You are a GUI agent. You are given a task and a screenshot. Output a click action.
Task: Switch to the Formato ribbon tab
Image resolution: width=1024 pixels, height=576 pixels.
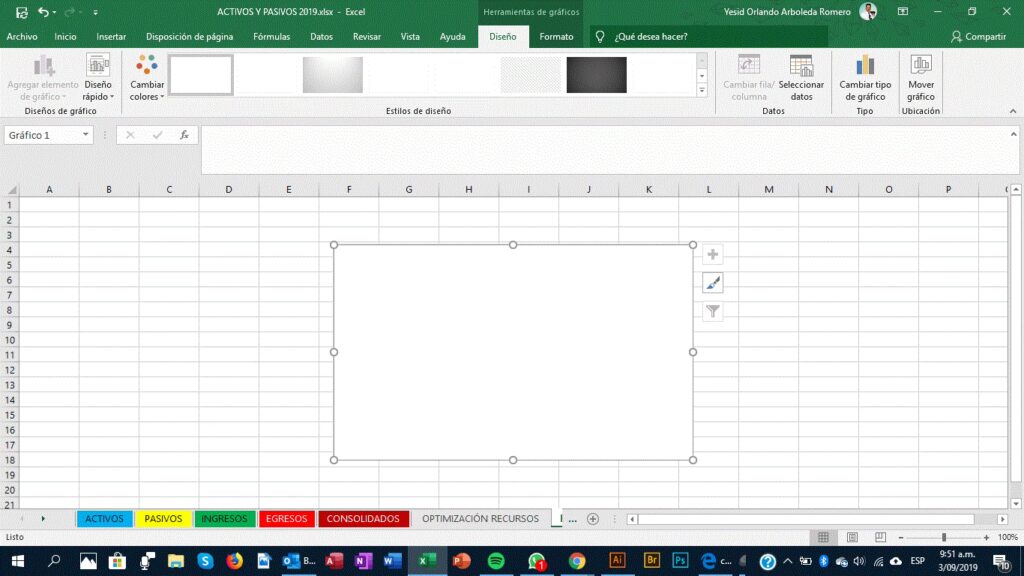pos(556,37)
